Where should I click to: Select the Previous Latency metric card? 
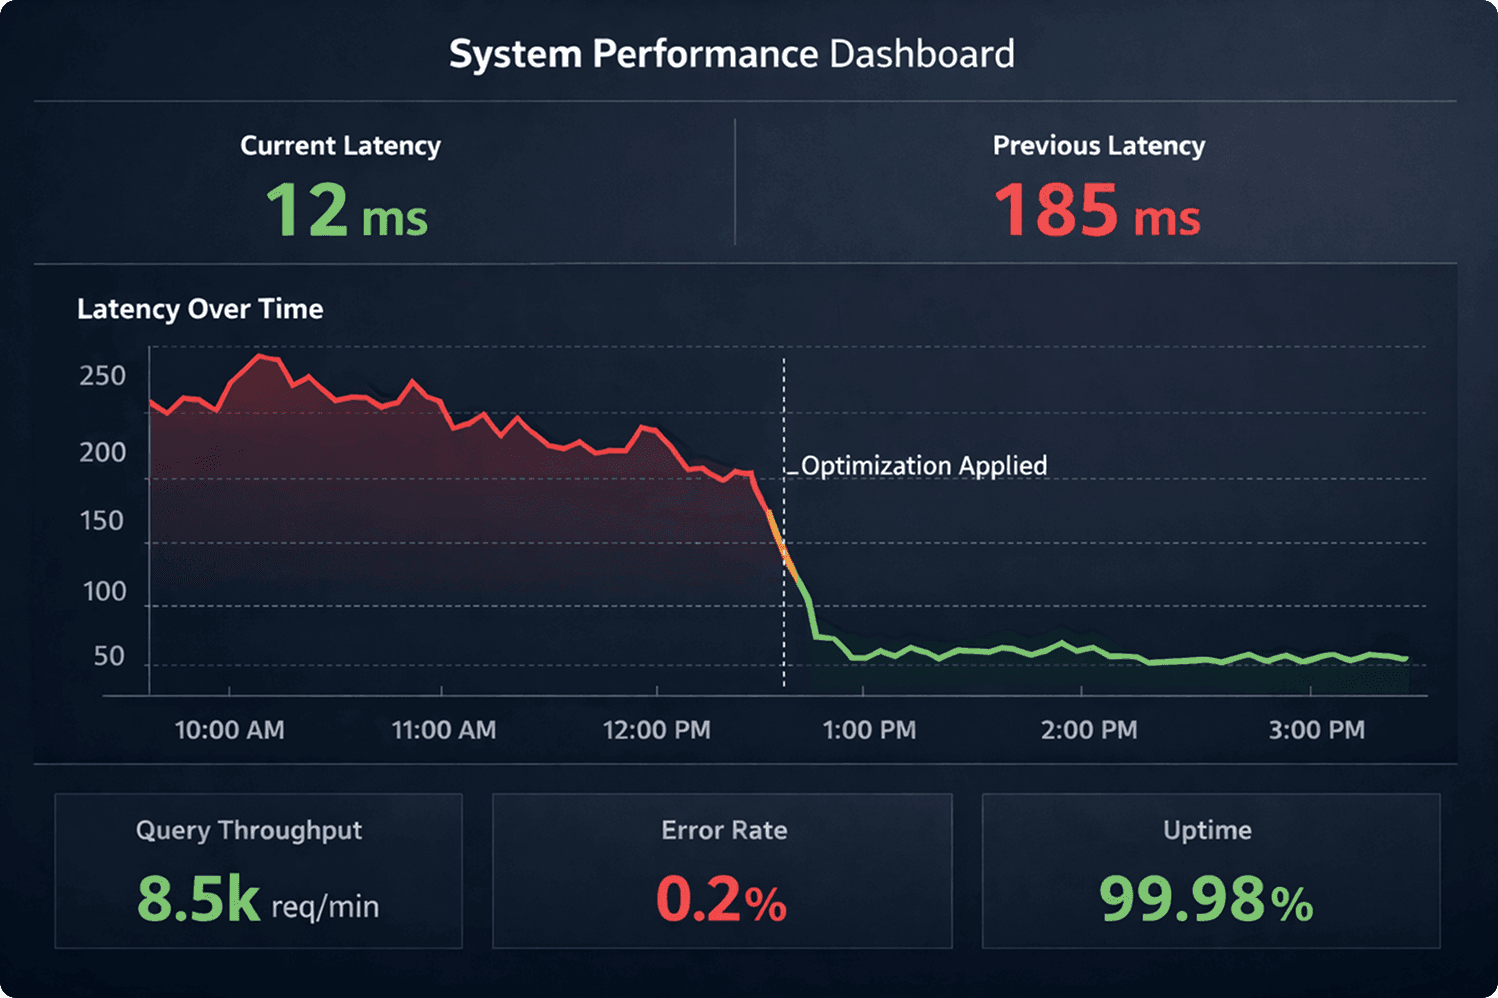(1097, 182)
